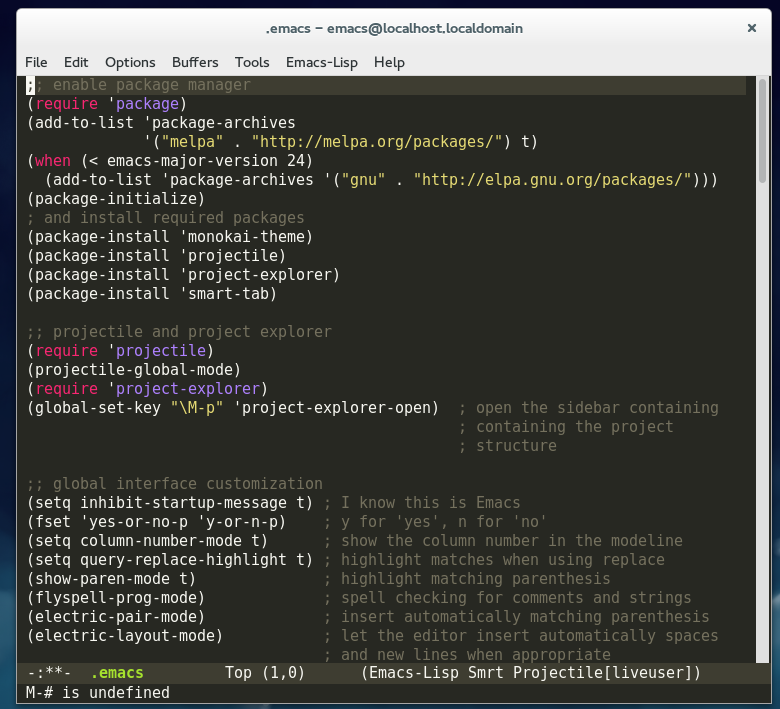Open the Options menu

(x=130, y=62)
